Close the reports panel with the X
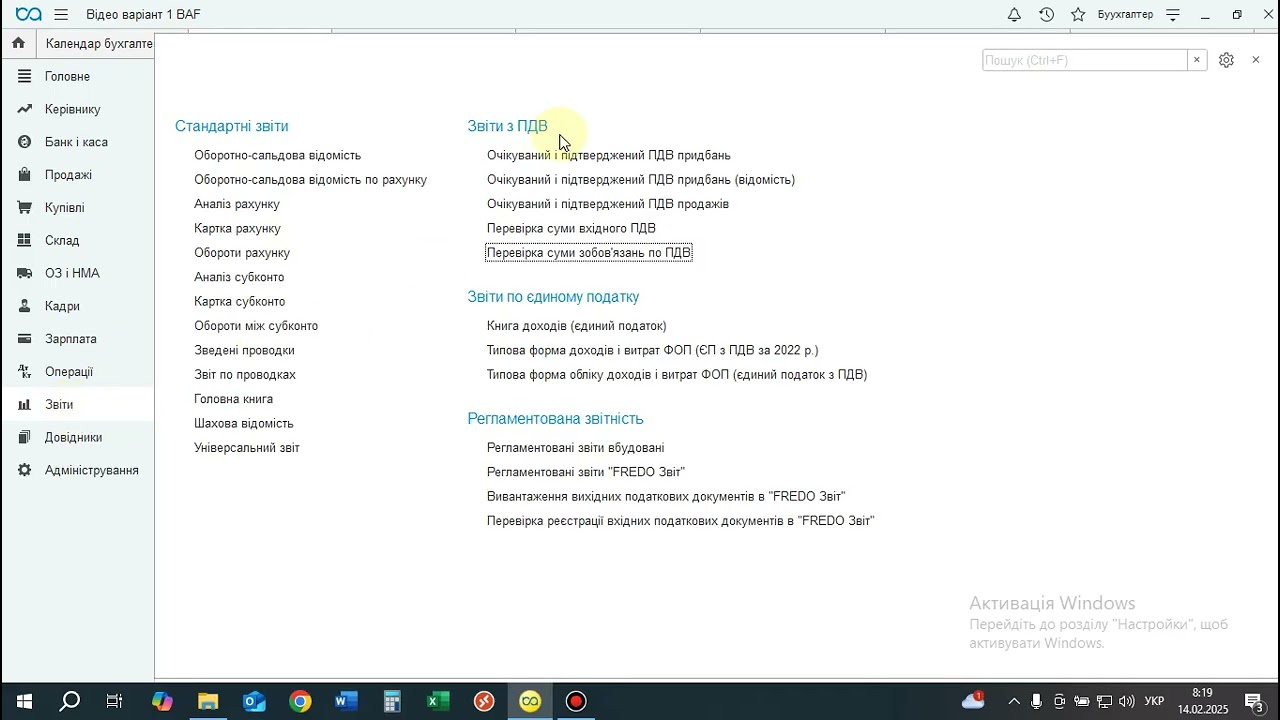1280x720 pixels. point(1256,60)
